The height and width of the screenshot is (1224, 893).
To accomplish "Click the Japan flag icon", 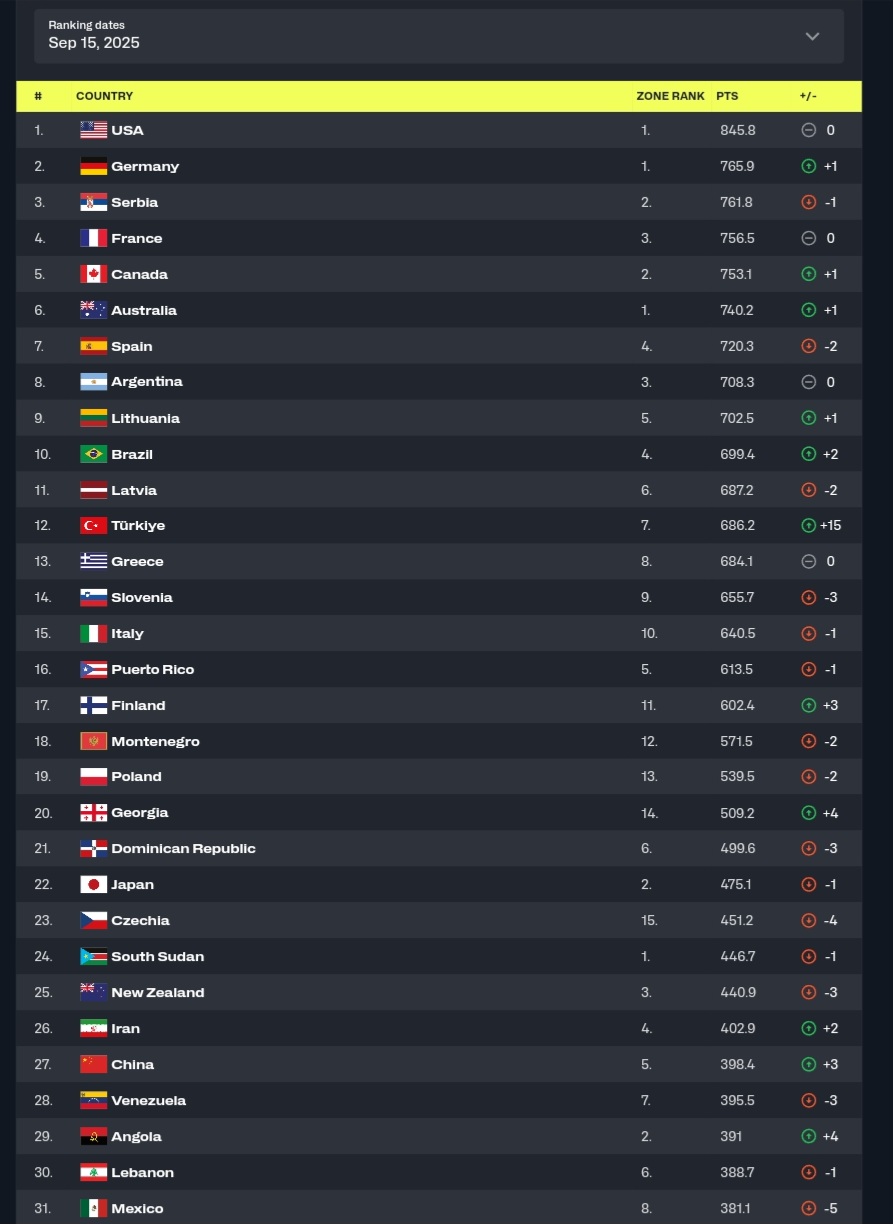I will [93, 884].
